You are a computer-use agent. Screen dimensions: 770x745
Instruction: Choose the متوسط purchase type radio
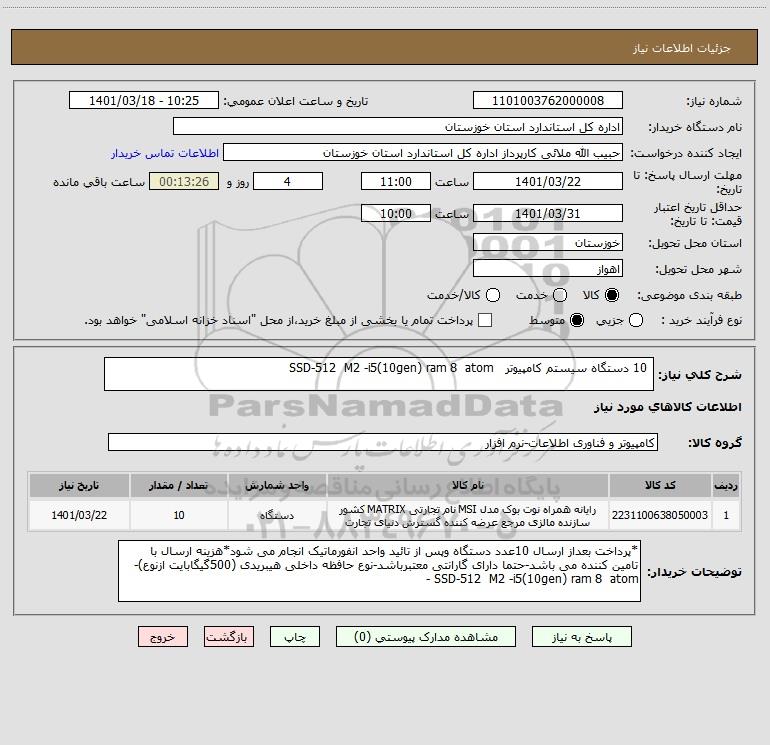click(577, 320)
